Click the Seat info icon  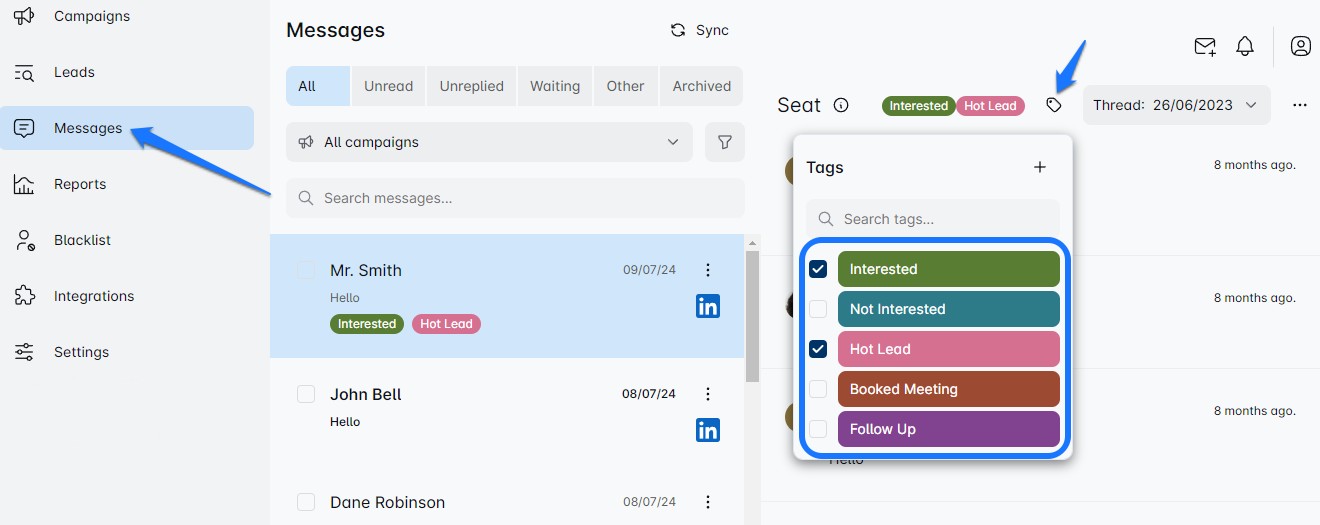coord(841,105)
